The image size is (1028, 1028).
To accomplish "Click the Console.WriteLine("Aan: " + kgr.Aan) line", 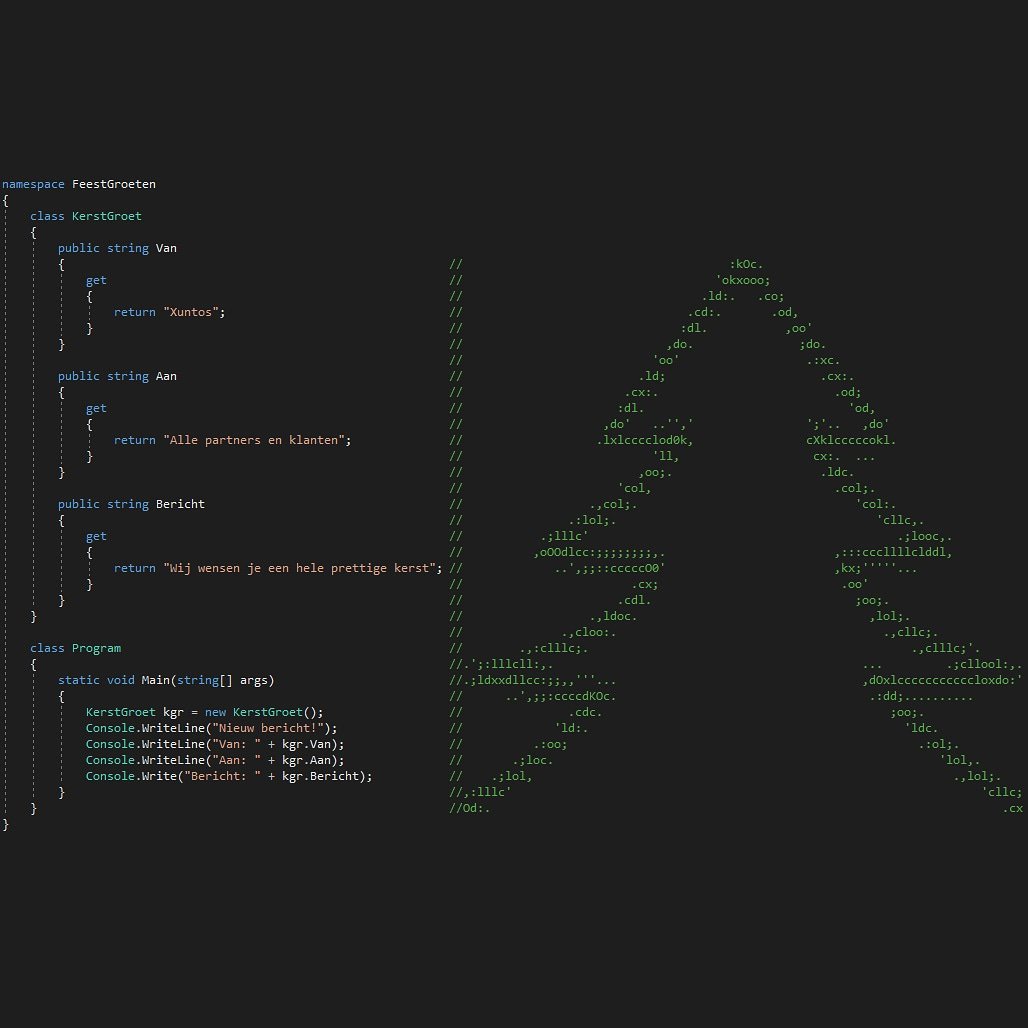I will (215, 761).
